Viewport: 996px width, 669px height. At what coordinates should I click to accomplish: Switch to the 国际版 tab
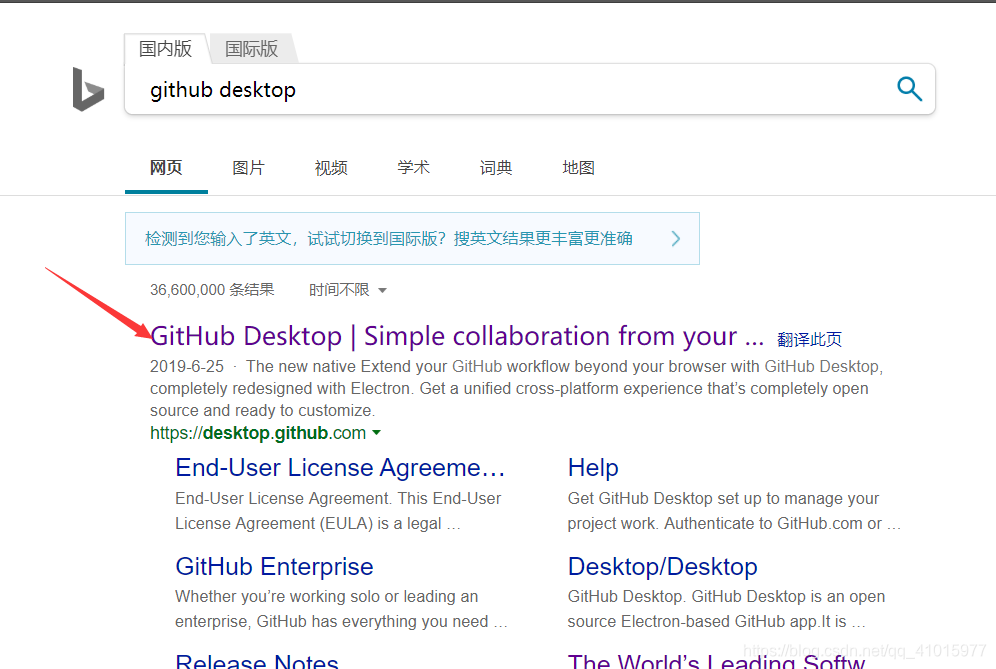[x=252, y=49]
